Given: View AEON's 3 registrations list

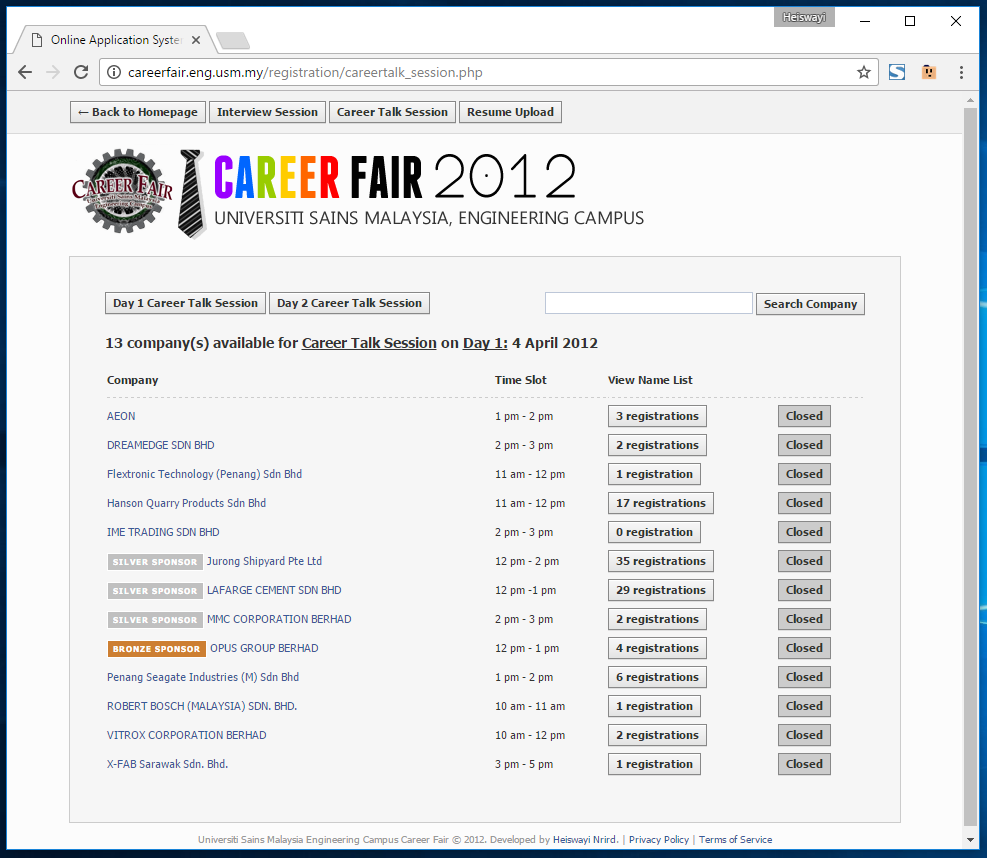Looking at the screenshot, I should [x=657, y=416].
